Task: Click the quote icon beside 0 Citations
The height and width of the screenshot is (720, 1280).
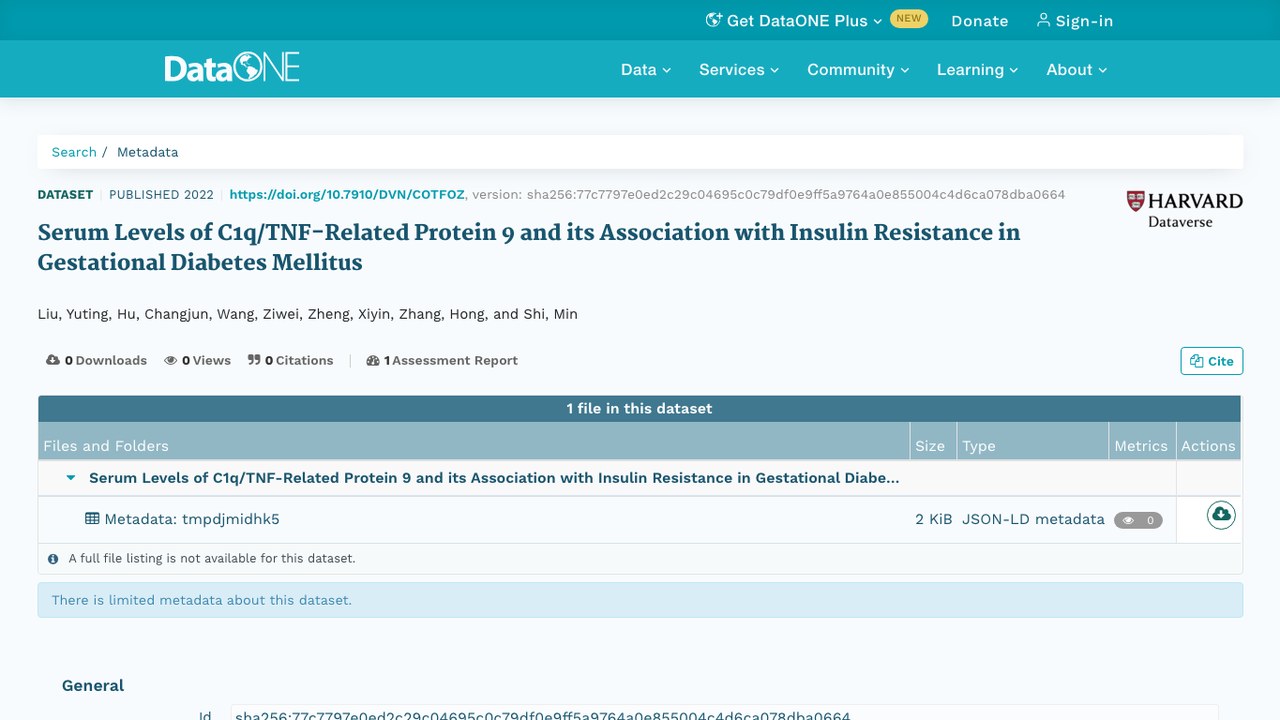Action: point(254,360)
